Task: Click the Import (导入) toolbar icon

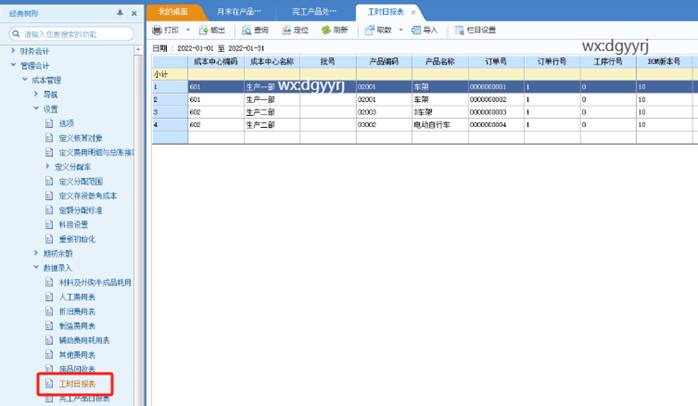Action: click(416, 30)
